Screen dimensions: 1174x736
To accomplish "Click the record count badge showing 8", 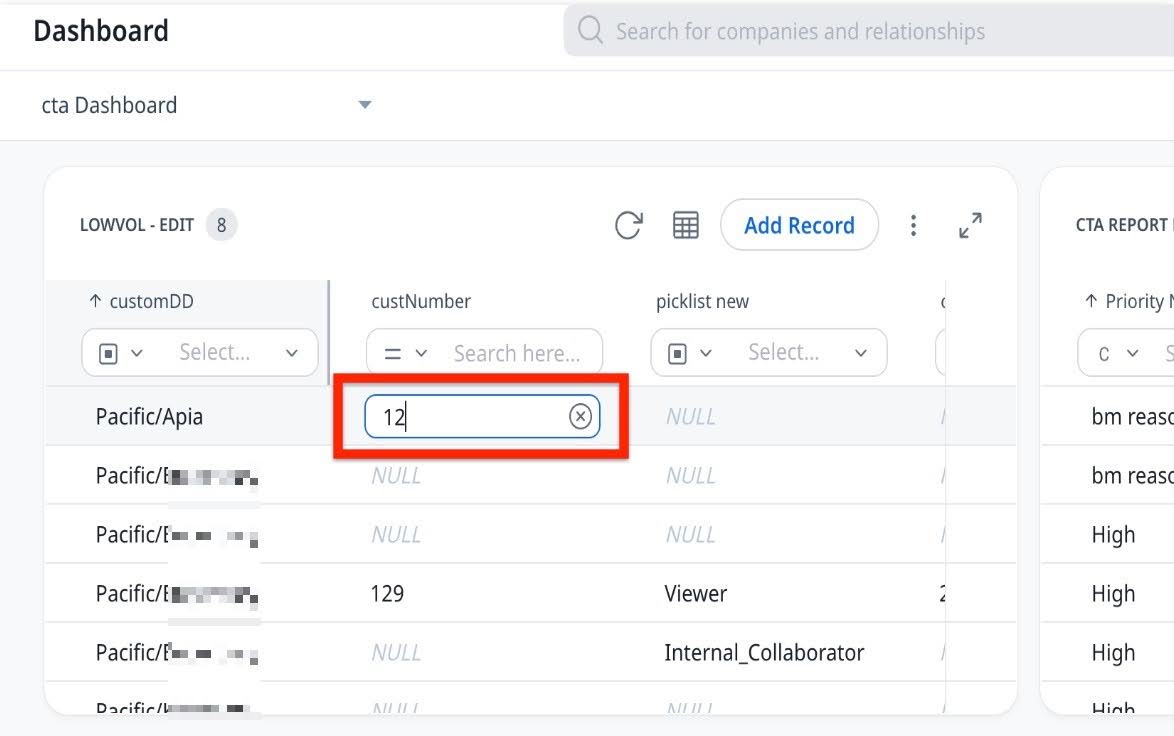I will pos(222,224).
